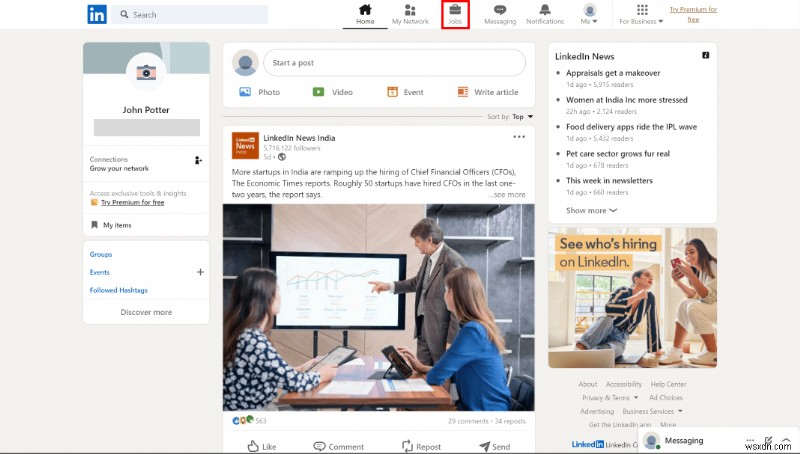Open About footer link
The width and height of the screenshot is (800, 454).
click(588, 384)
